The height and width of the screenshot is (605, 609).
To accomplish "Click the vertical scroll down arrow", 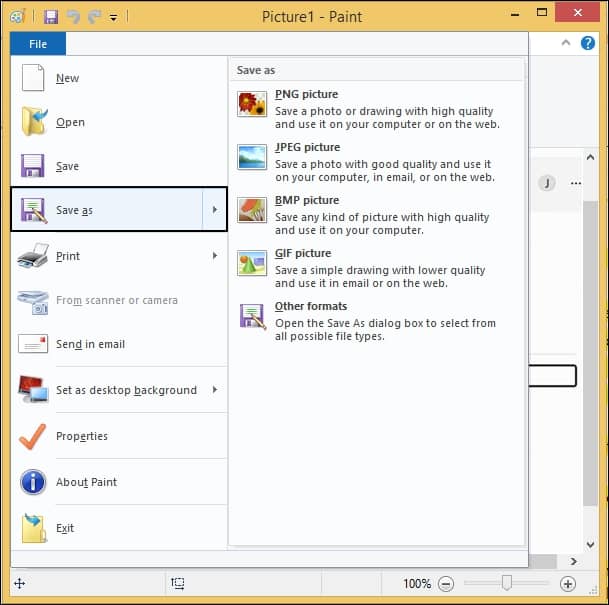I will pyautogui.click(x=590, y=544).
